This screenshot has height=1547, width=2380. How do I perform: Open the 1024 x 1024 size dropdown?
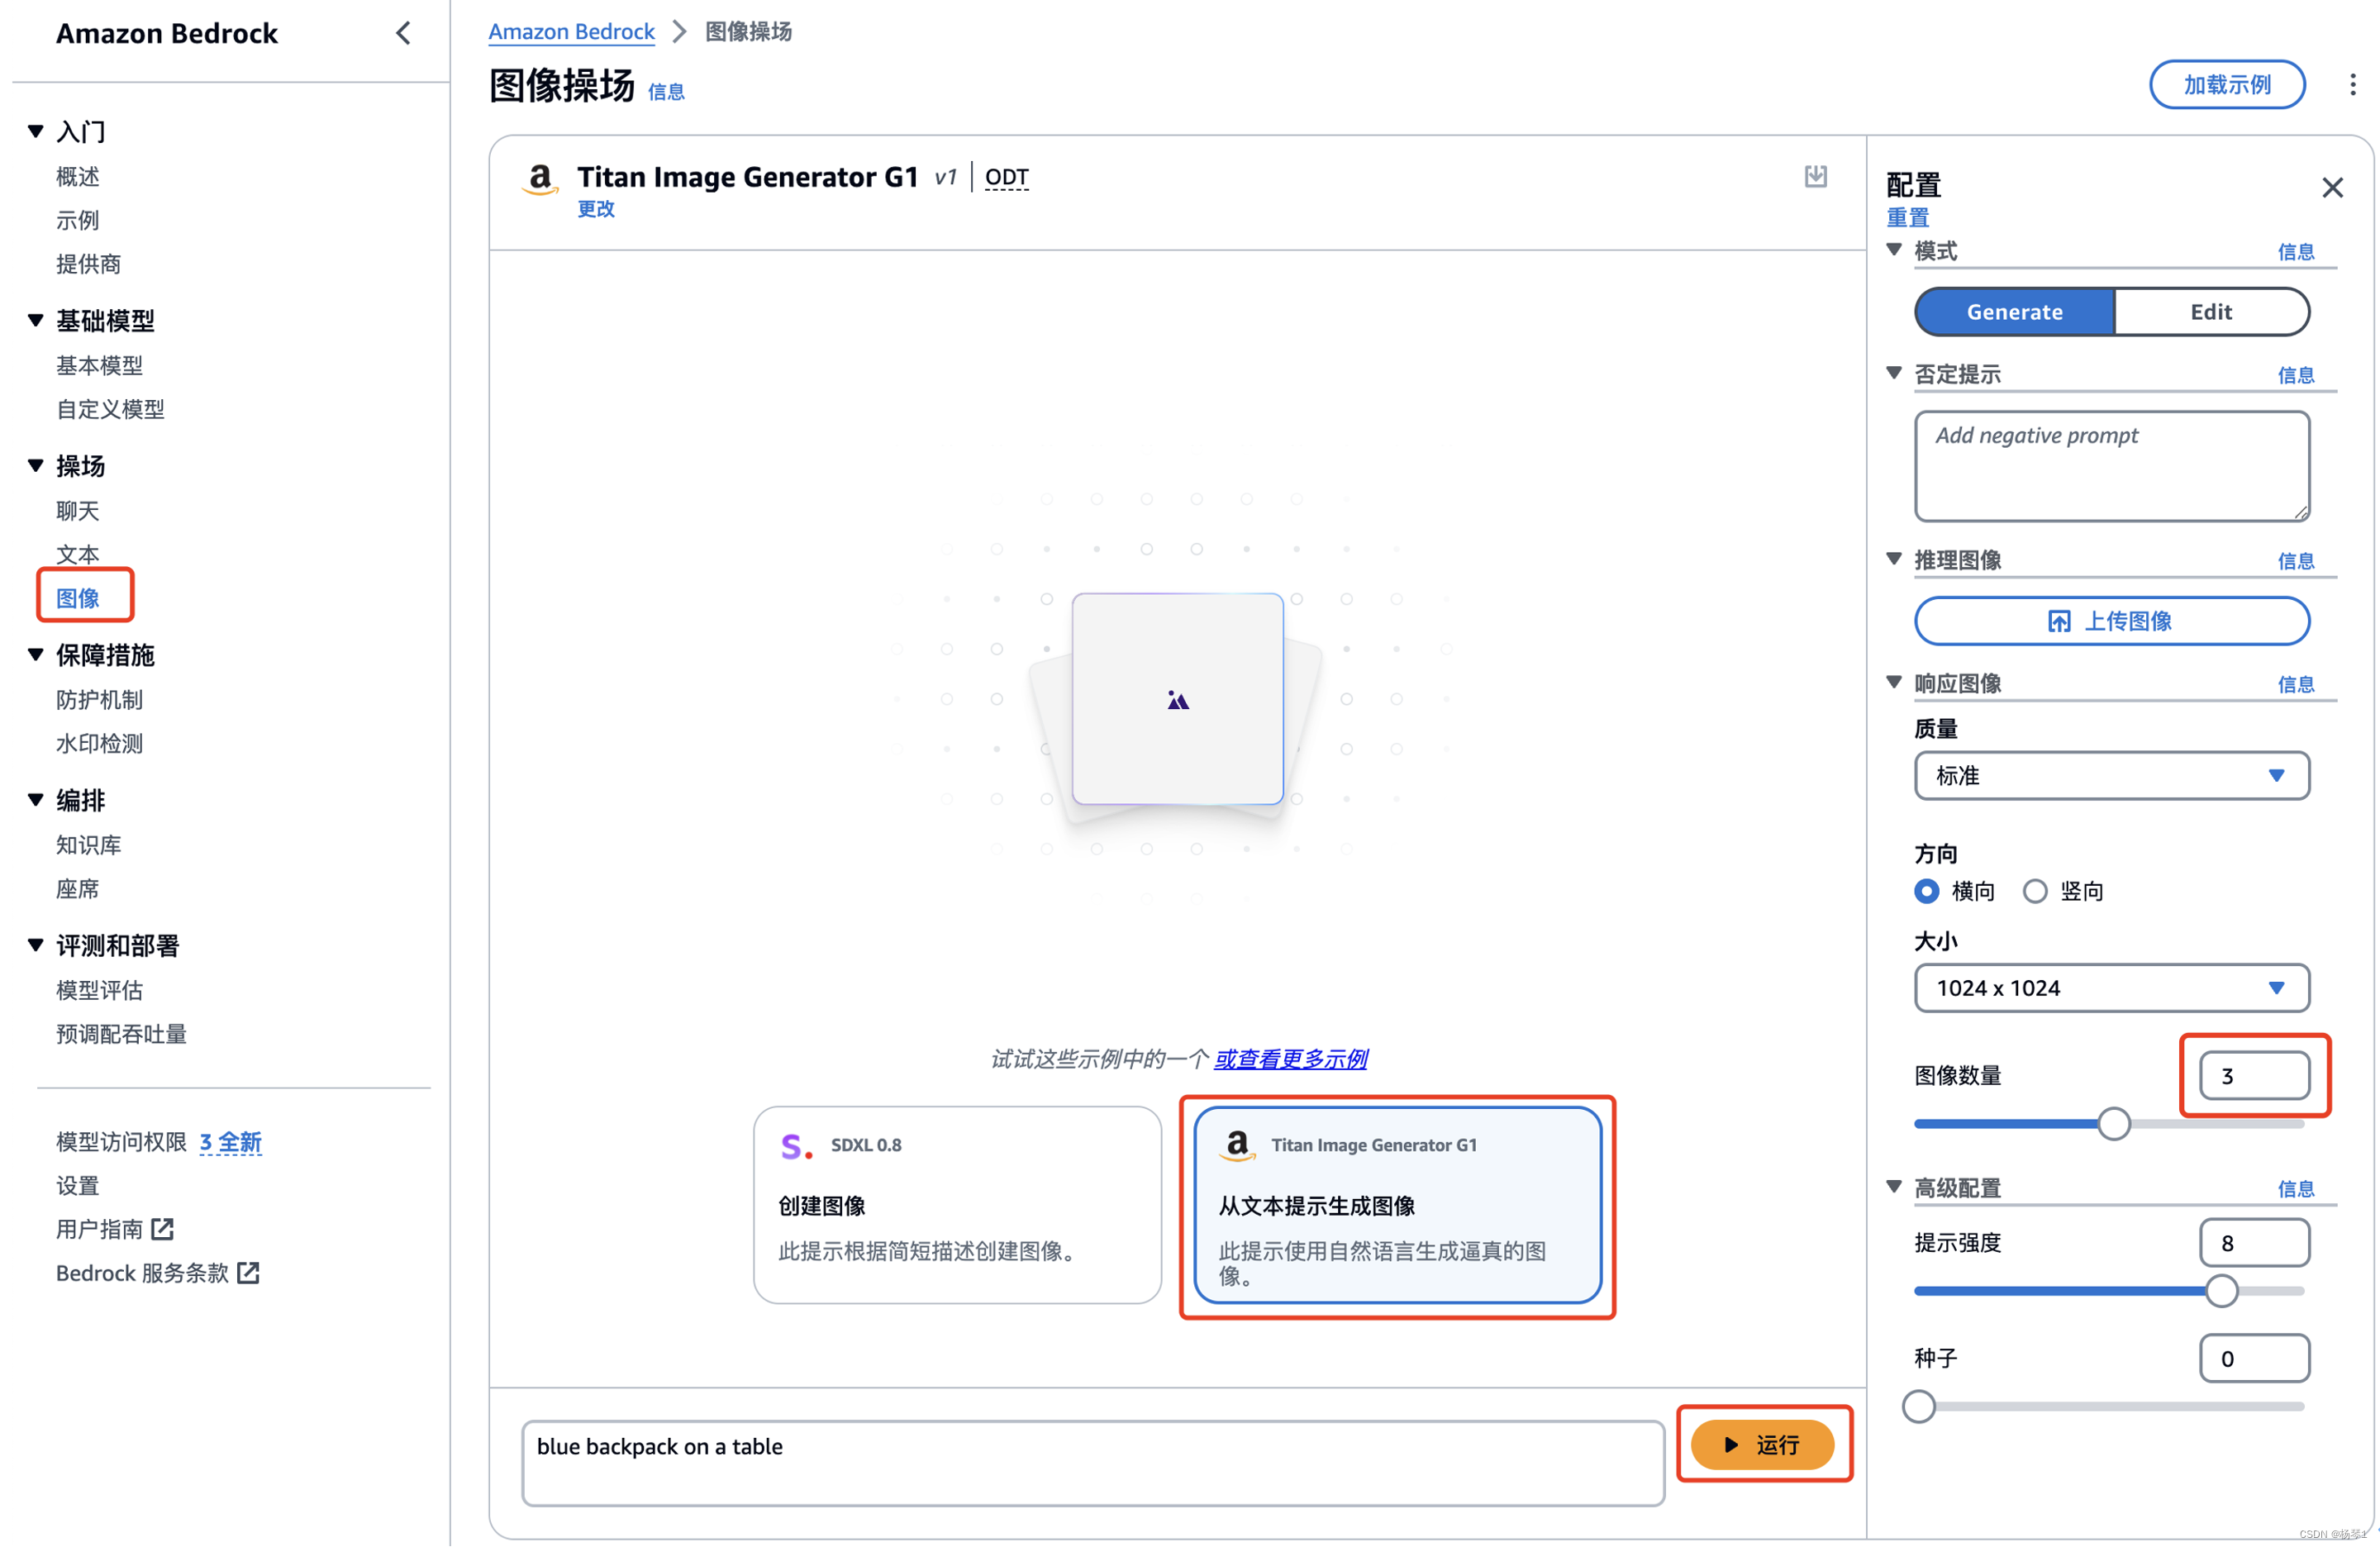[2111, 988]
